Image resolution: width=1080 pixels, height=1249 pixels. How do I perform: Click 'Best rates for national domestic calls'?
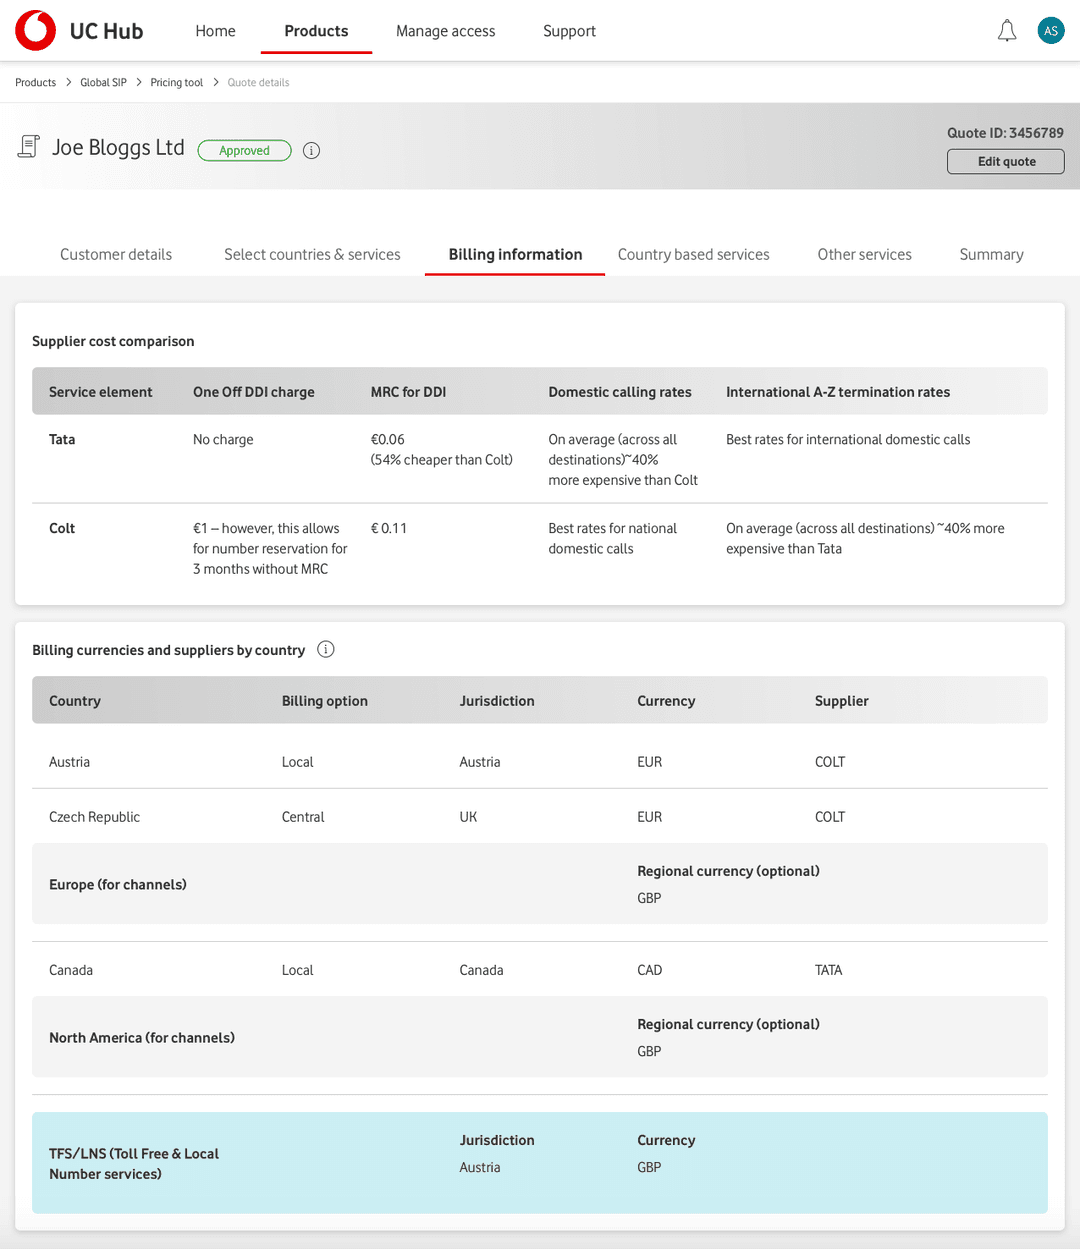[x=612, y=538]
